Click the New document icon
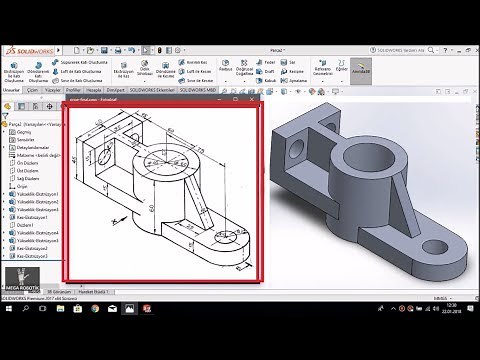Viewport: 480px width, 360px height. (77, 50)
